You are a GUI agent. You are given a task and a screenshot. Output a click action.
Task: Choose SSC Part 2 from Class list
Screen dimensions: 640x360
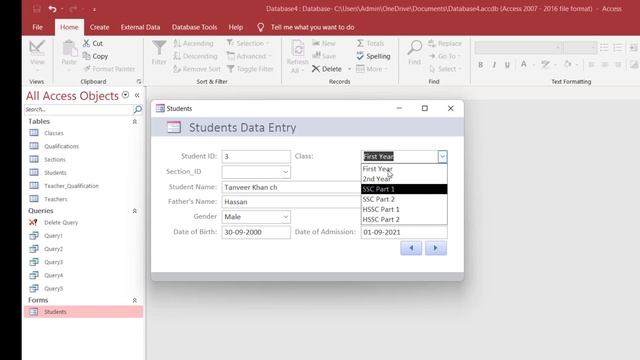click(404, 199)
